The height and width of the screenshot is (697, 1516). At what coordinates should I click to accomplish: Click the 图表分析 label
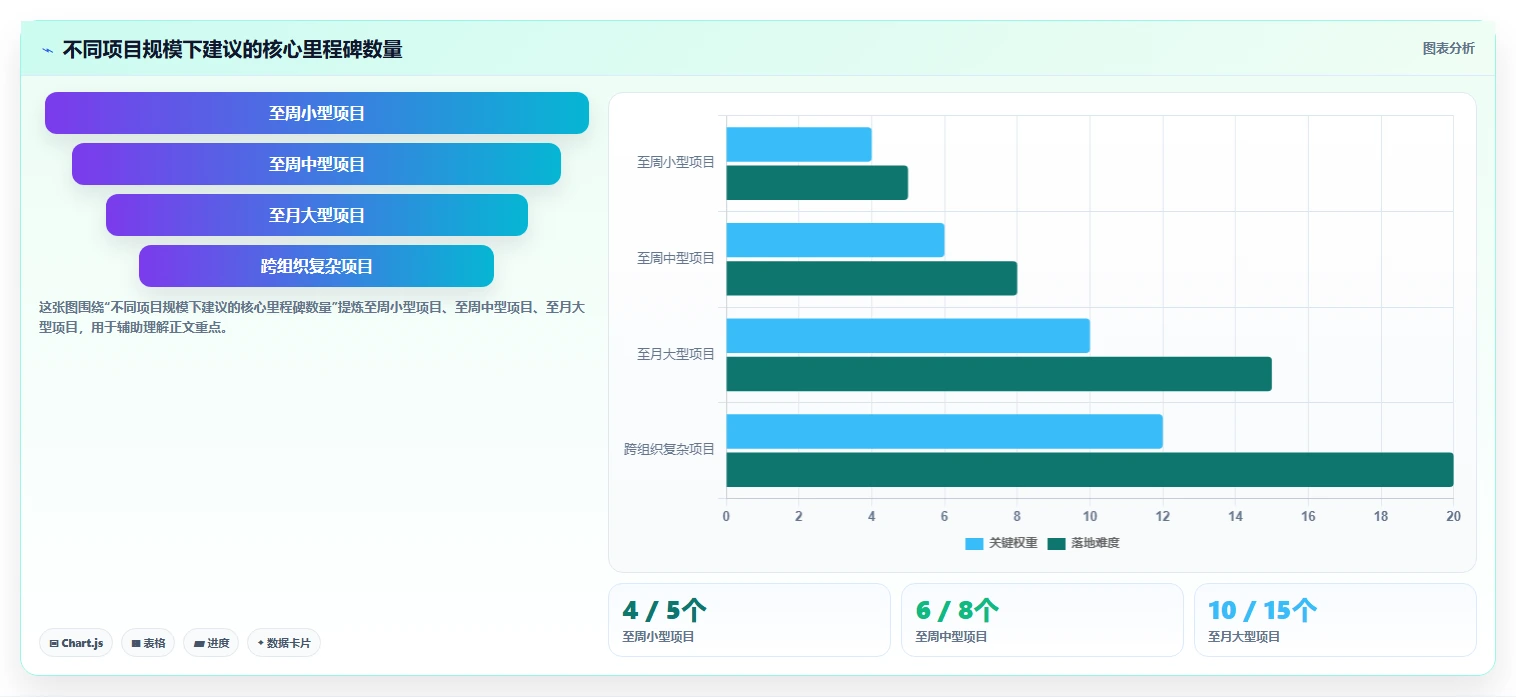click(x=1448, y=48)
